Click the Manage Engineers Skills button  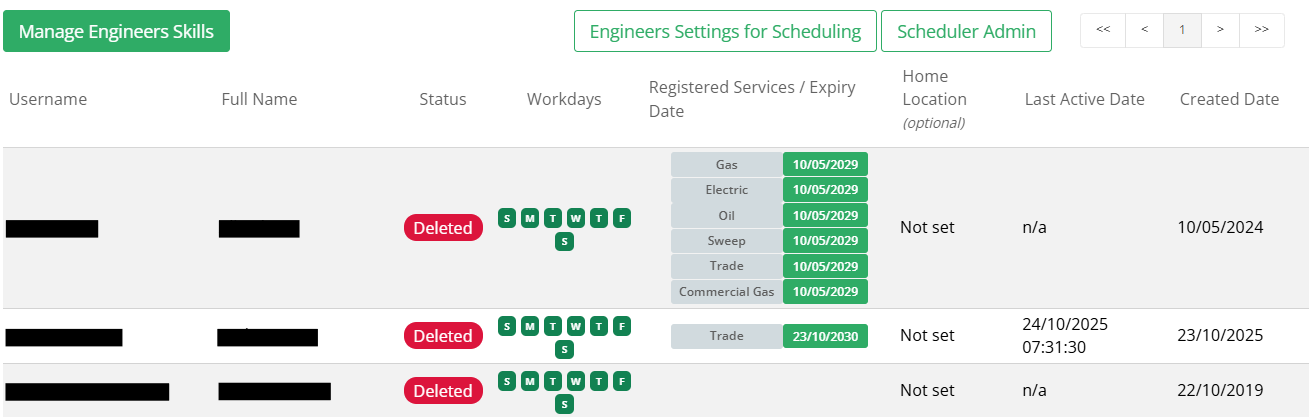click(116, 31)
